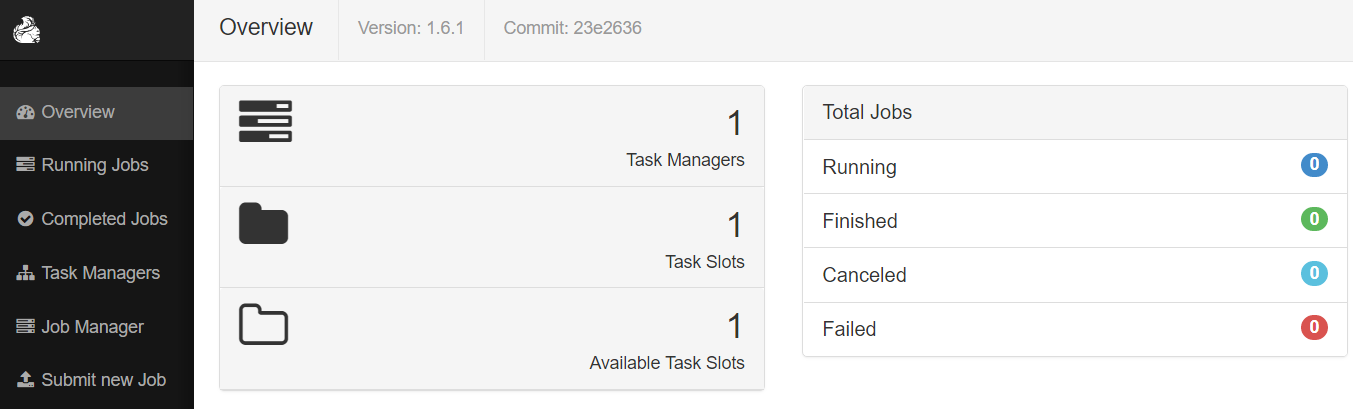1353x409 pixels.
Task: Open the Completed Jobs page
Action: pyautogui.click(x=104, y=219)
